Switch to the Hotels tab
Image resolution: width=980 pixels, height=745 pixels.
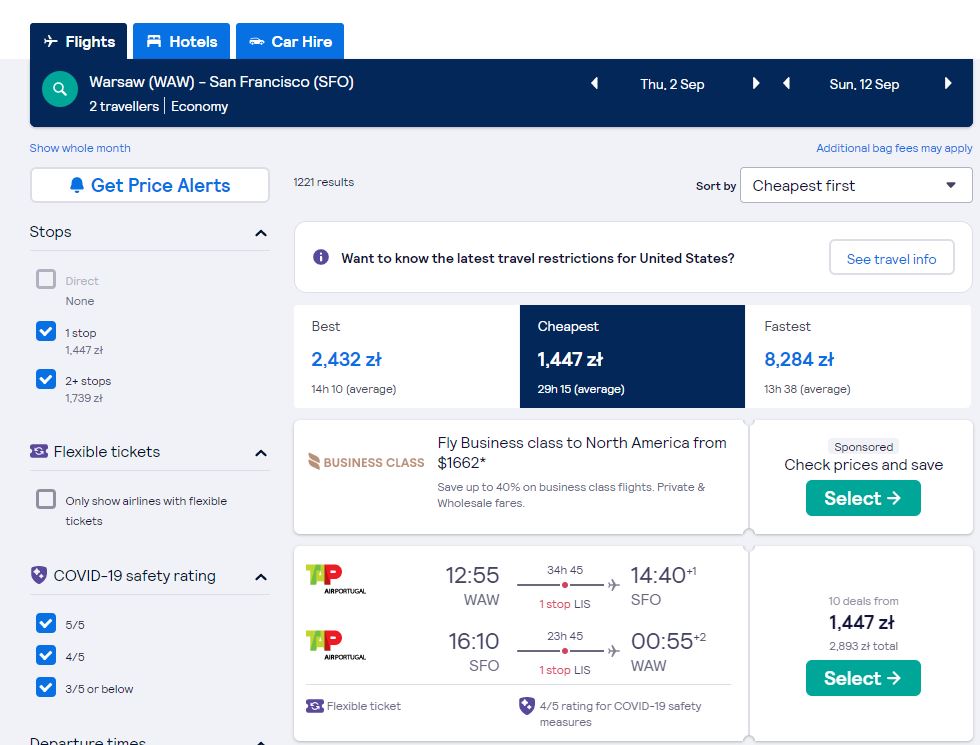(x=181, y=41)
